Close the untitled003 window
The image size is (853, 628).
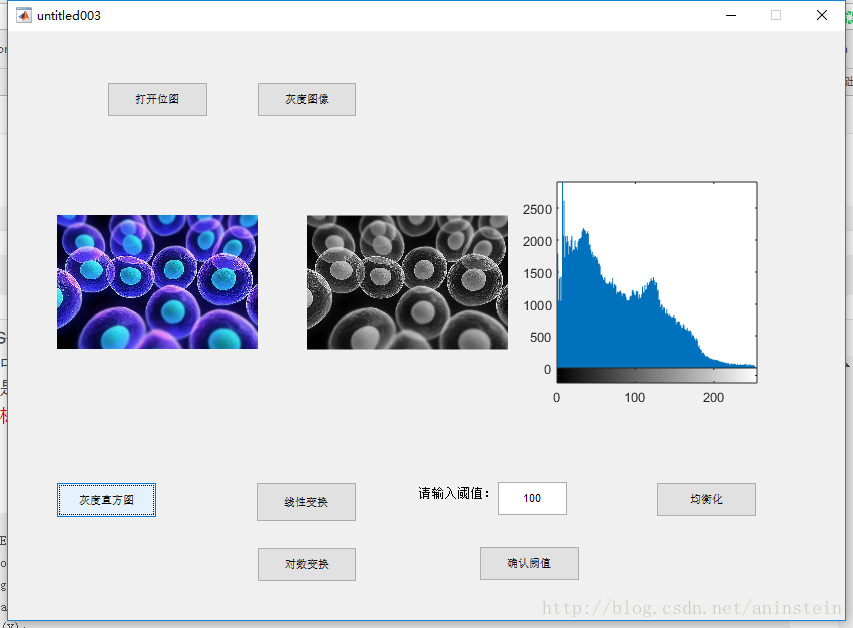pos(821,15)
